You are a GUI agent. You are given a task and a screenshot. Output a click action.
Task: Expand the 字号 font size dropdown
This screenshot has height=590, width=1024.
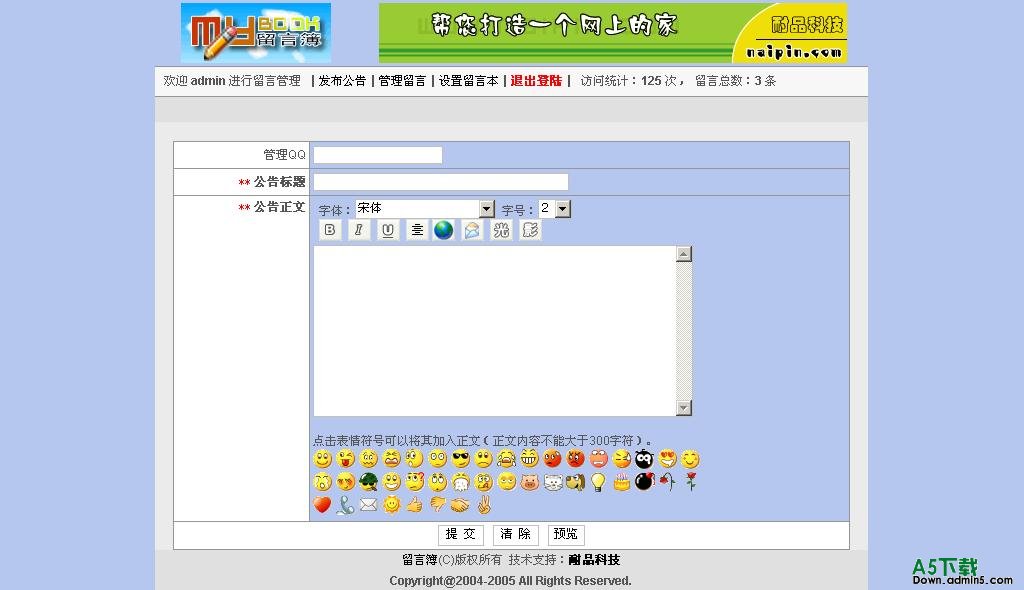(x=562, y=209)
